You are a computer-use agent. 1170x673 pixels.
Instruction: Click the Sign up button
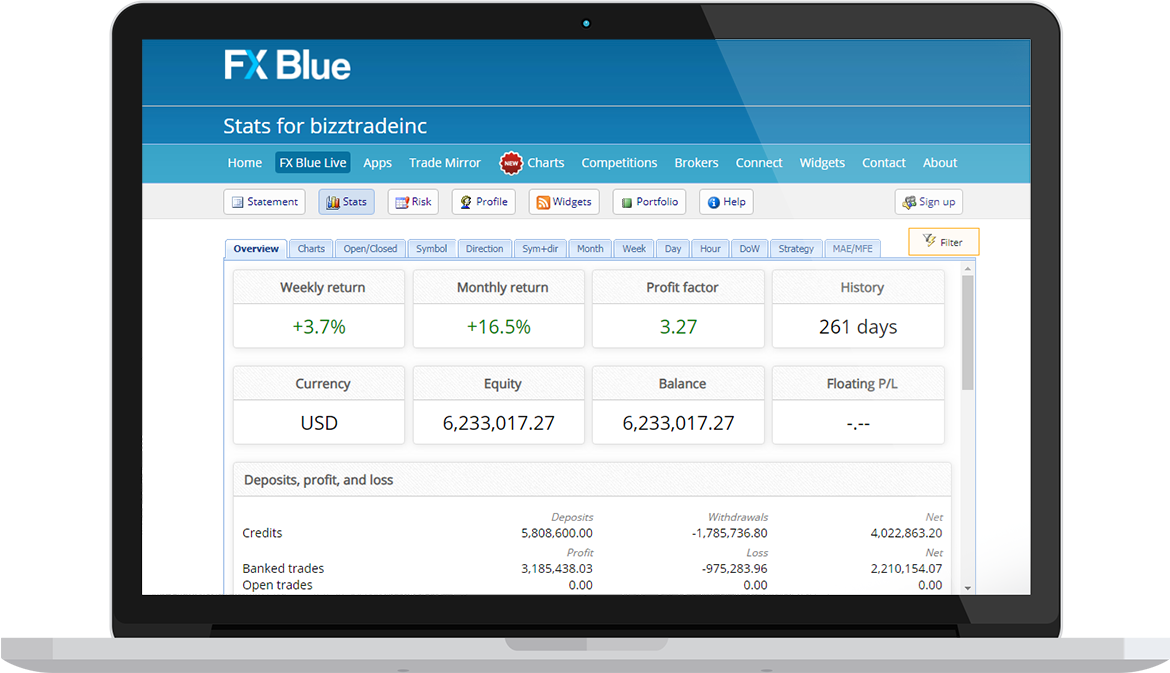coord(929,202)
